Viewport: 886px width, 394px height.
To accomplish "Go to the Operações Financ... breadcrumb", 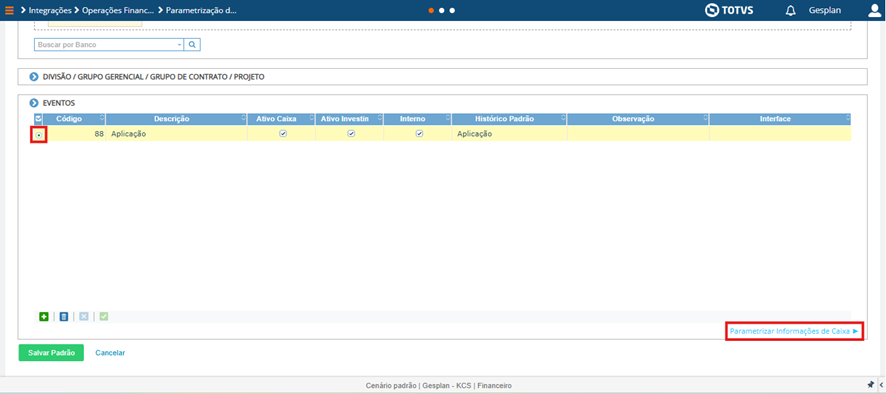I will (x=118, y=10).
